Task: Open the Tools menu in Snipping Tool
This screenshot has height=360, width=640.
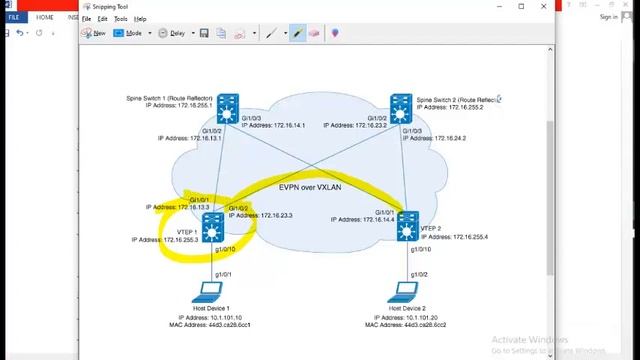Action: [121, 19]
